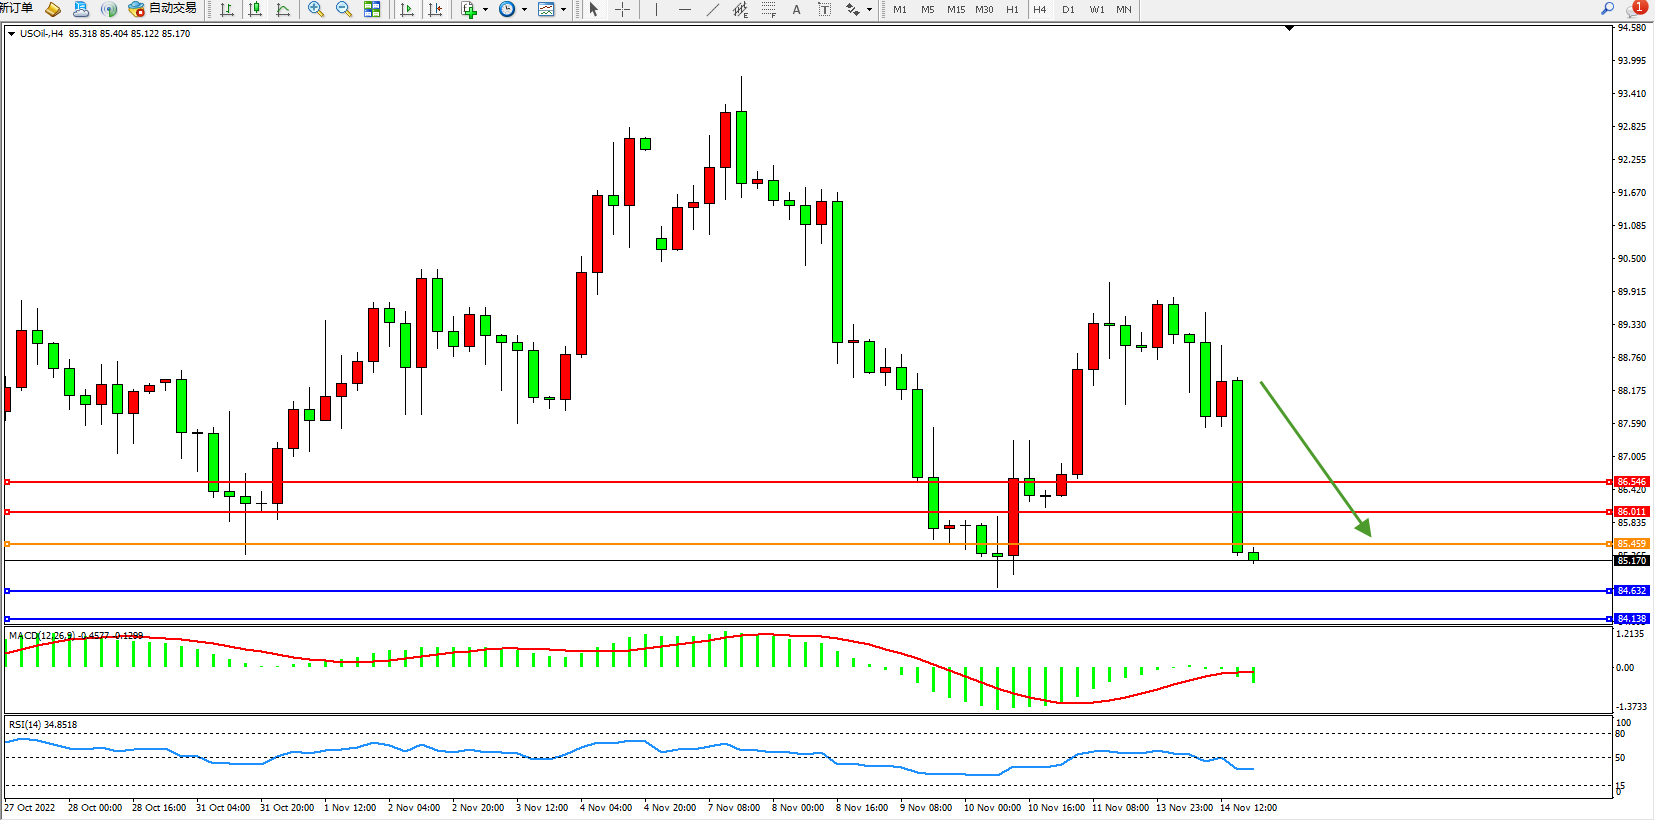Select the crosshair tool
Image resolution: width=1655 pixels, height=821 pixels.
click(x=622, y=9)
